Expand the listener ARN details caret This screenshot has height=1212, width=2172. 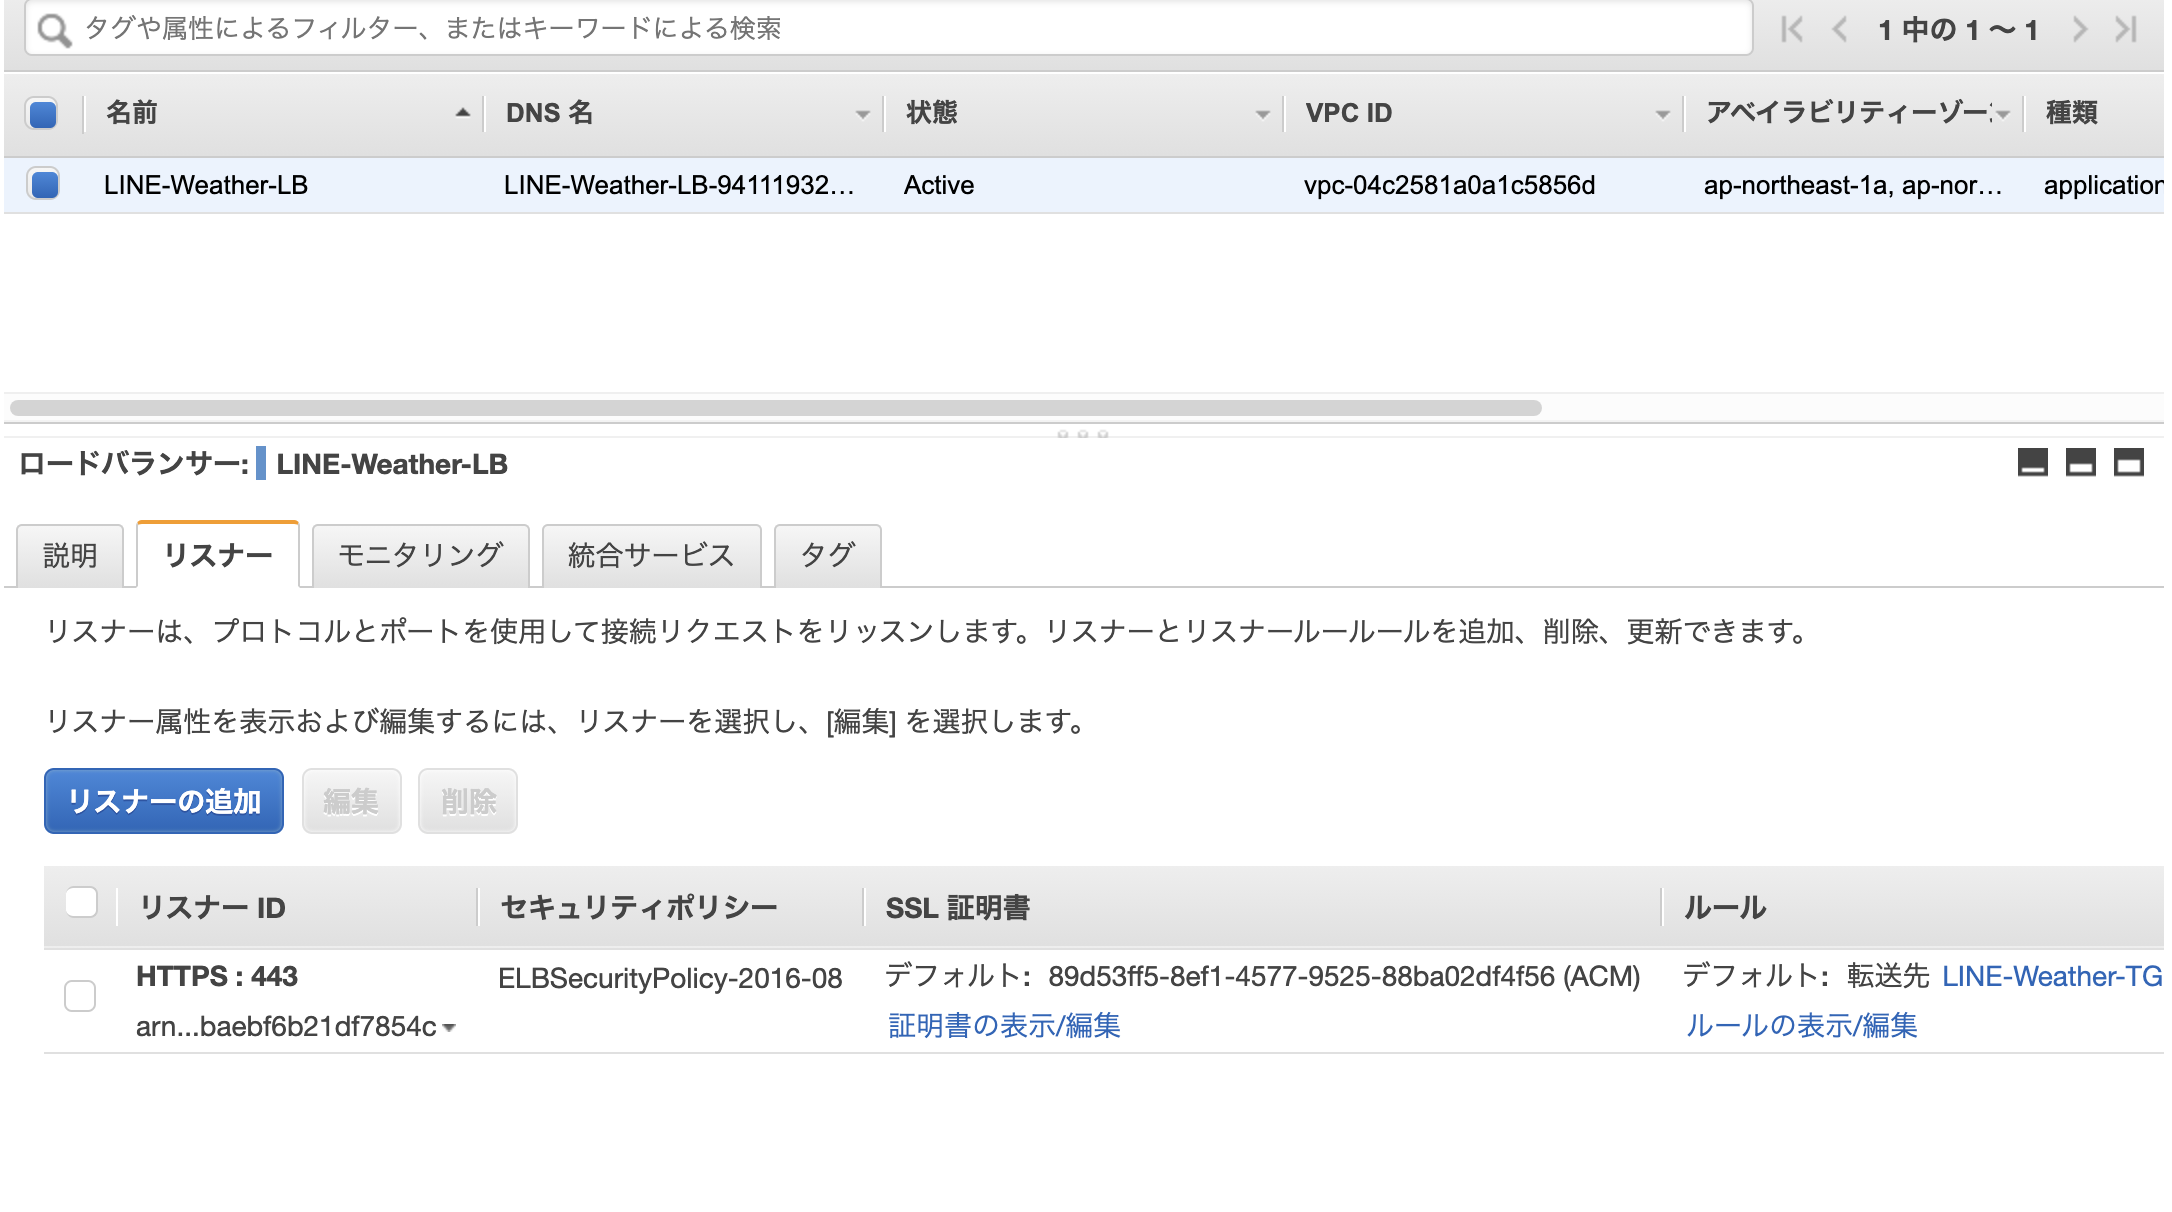point(452,1026)
